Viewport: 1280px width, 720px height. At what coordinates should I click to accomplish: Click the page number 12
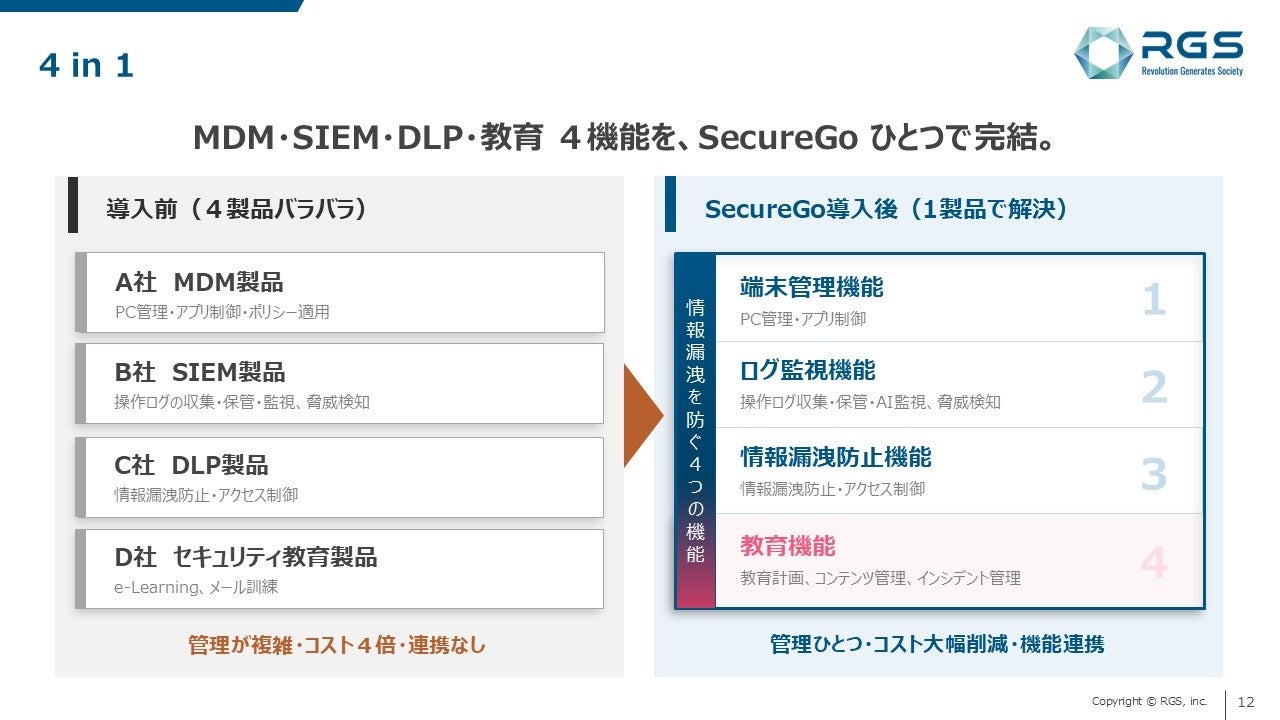(x=1247, y=701)
